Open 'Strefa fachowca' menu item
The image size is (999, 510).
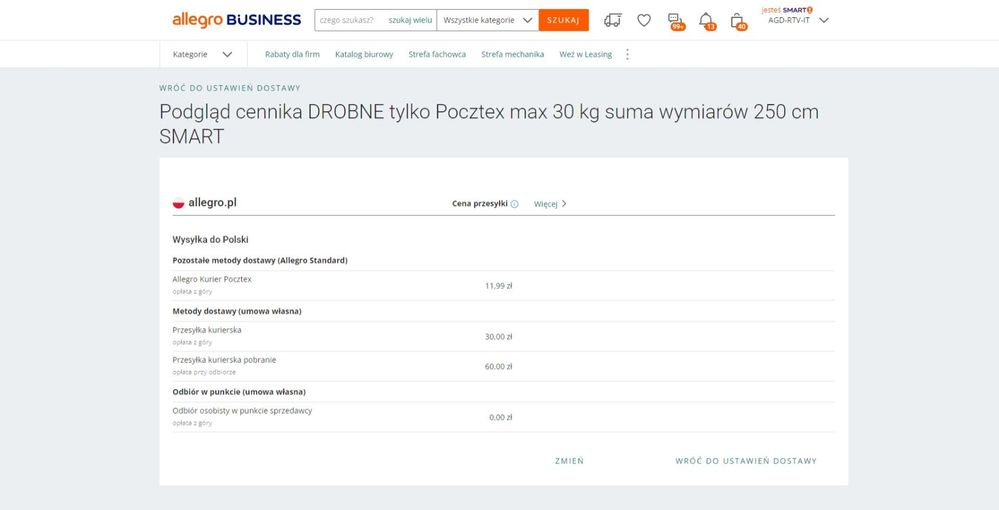click(437, 54)
